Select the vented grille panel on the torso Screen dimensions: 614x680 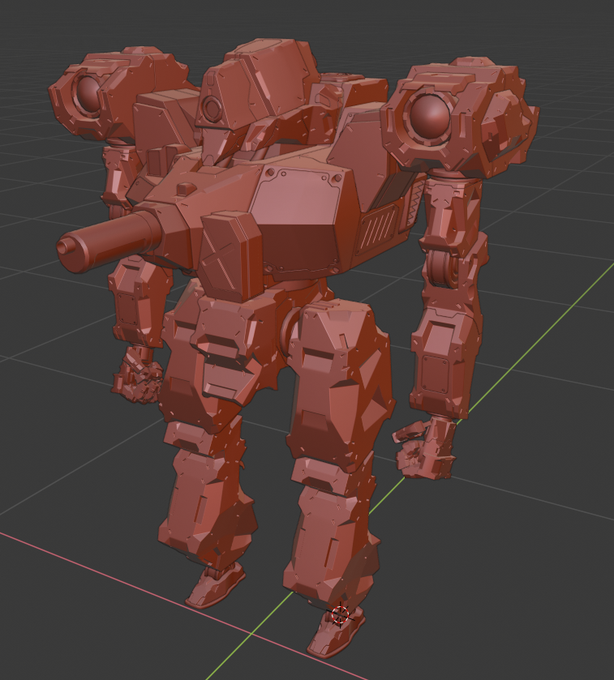pyautogui.click(x=378, y=230)
